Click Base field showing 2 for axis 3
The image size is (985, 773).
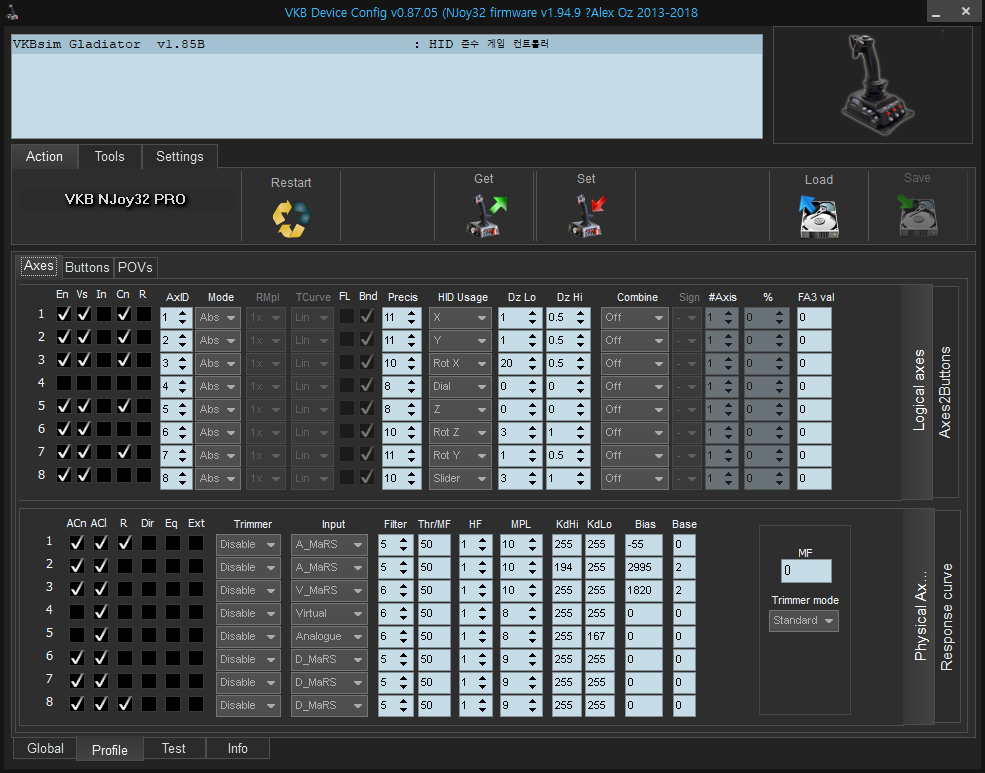[683, 591]
